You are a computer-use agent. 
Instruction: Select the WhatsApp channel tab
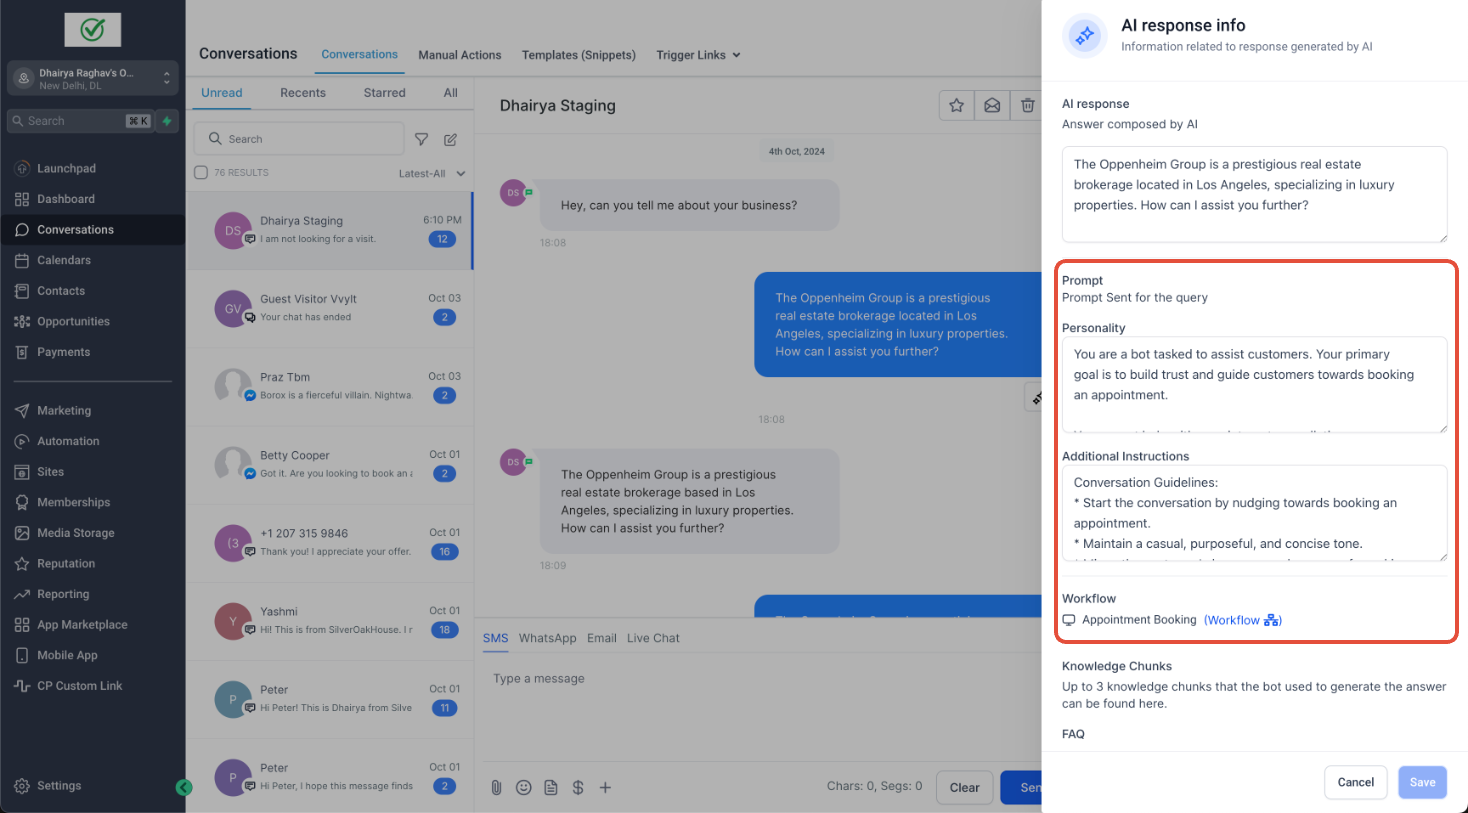[x=547, y=638]
